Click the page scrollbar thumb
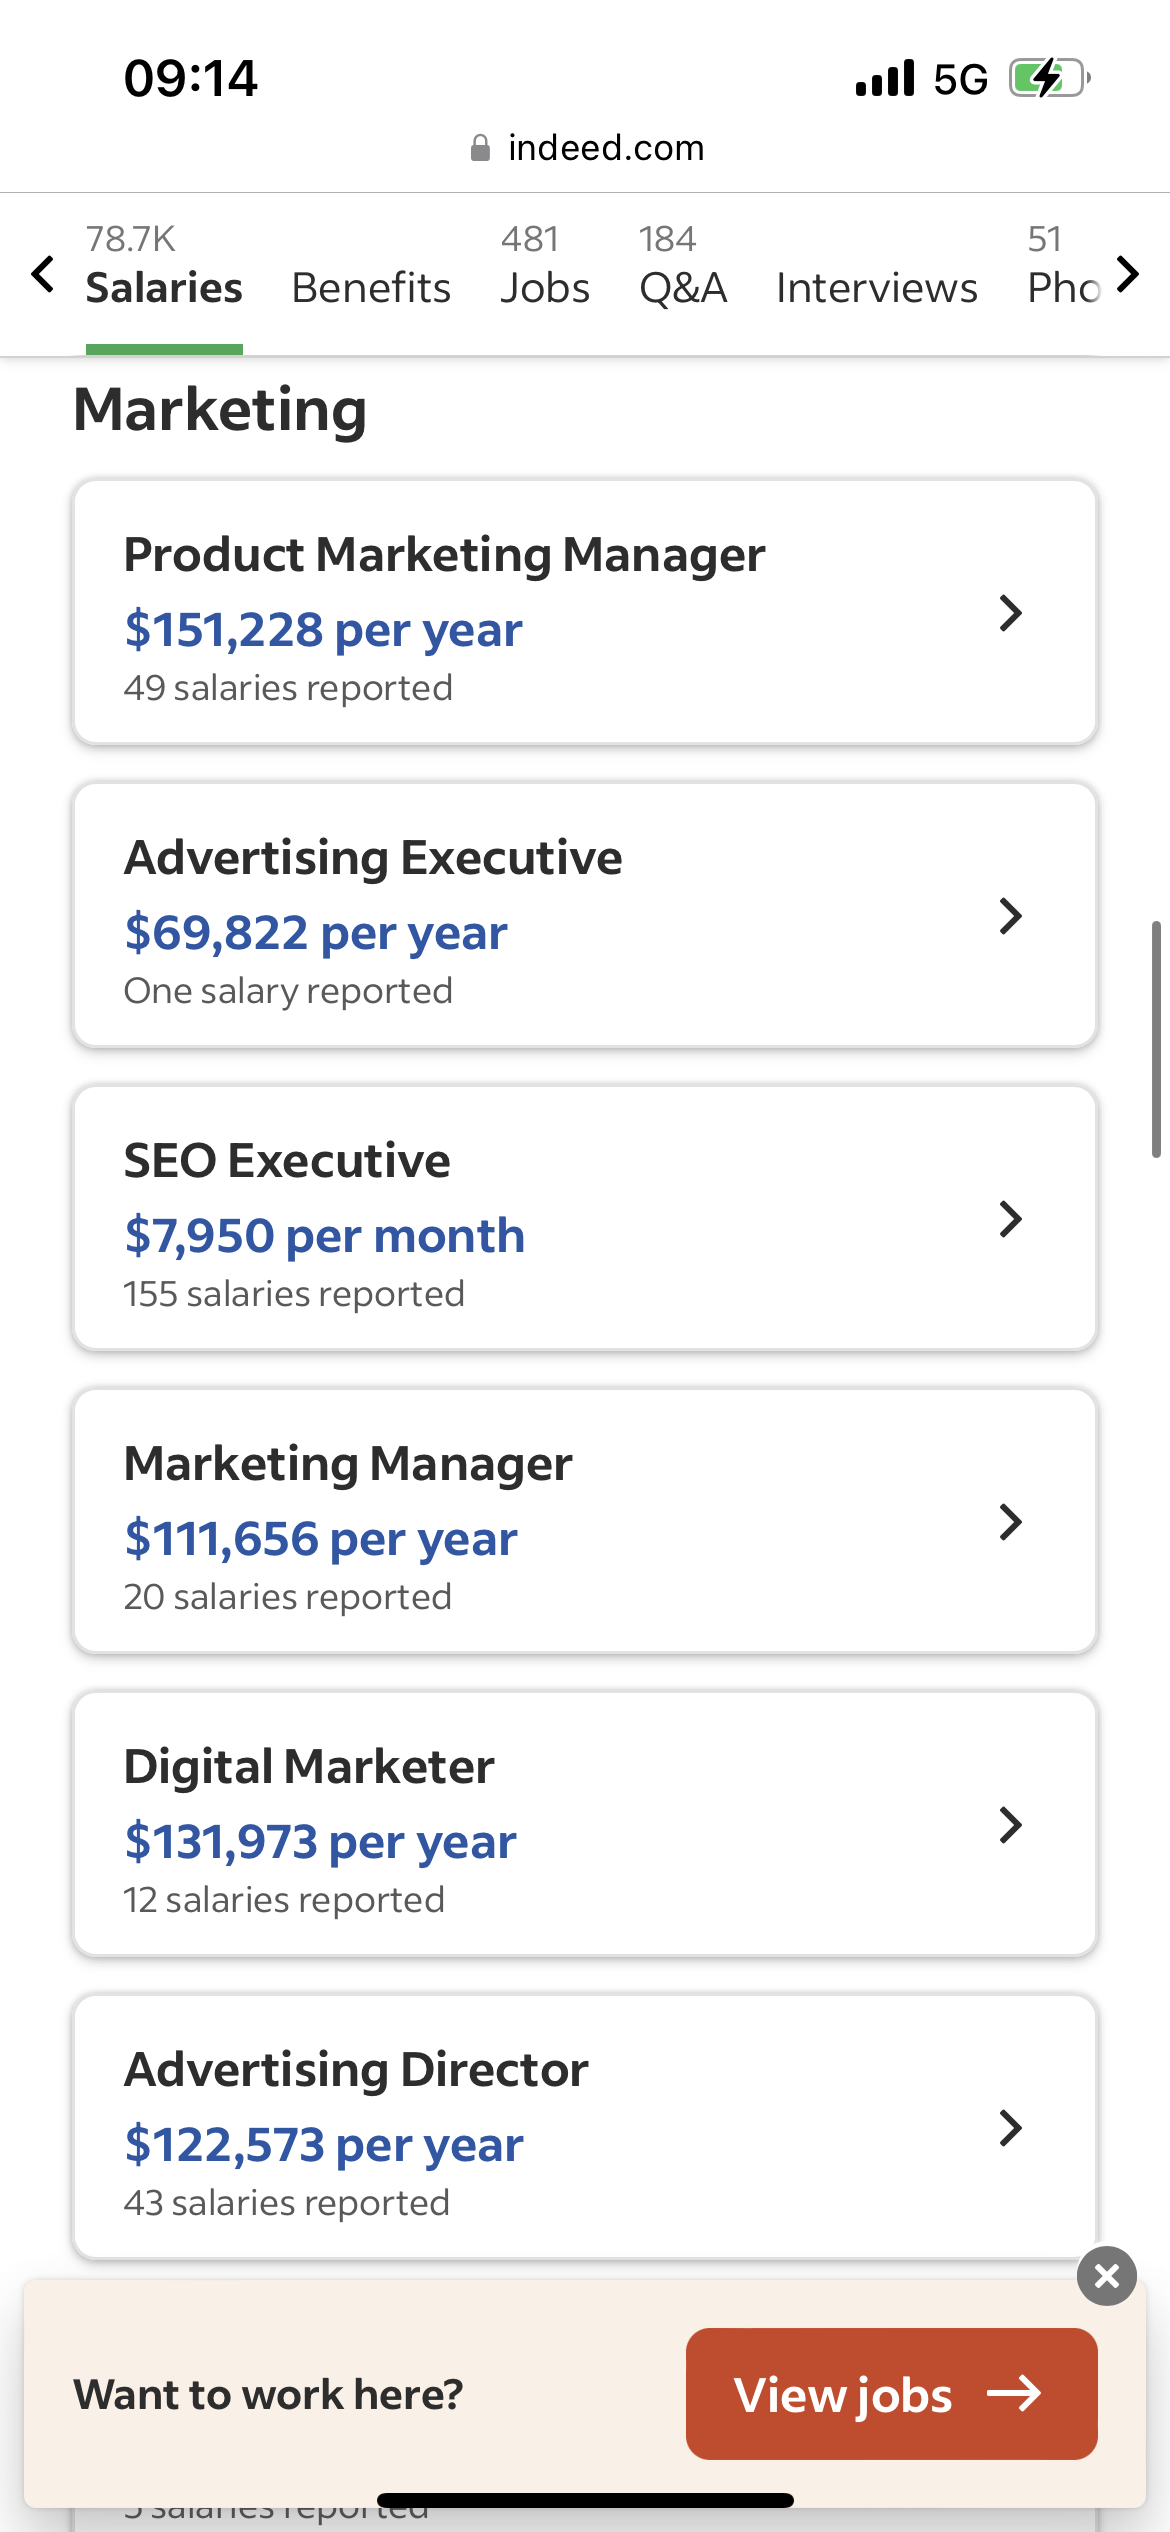The width and height of the screenshot is (1170, 2532). [x=1156, y=1040]
